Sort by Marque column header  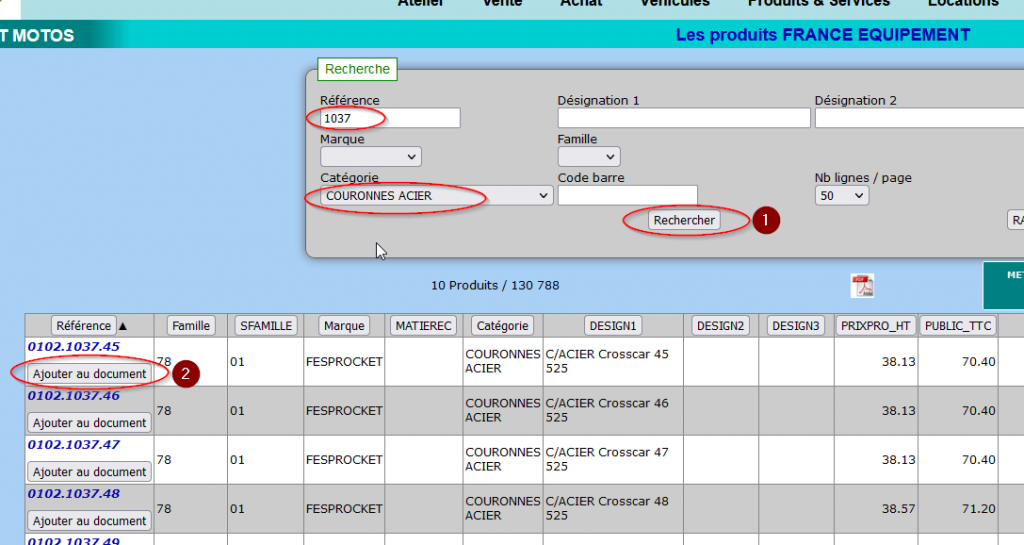pyautogui.click(x=344, y=326)
